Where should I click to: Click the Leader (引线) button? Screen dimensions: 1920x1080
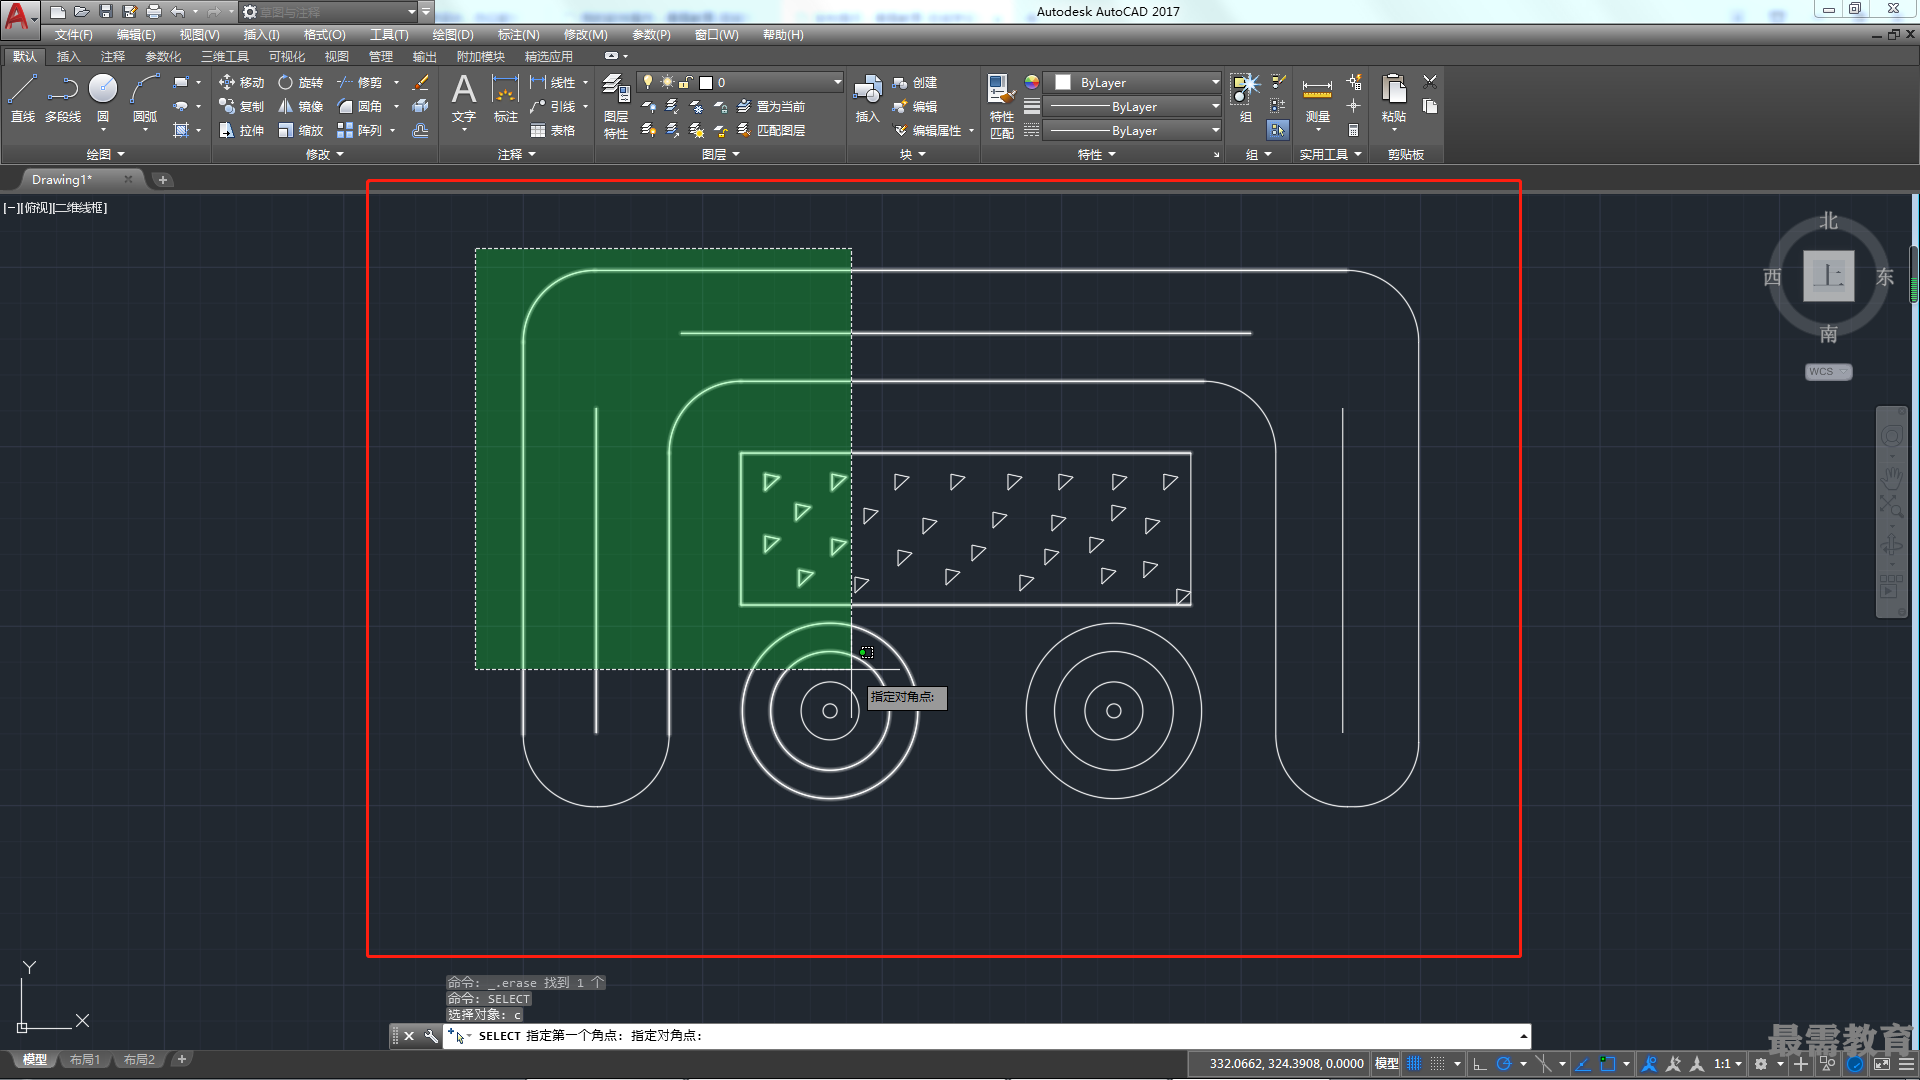click(x=553, y=106)
